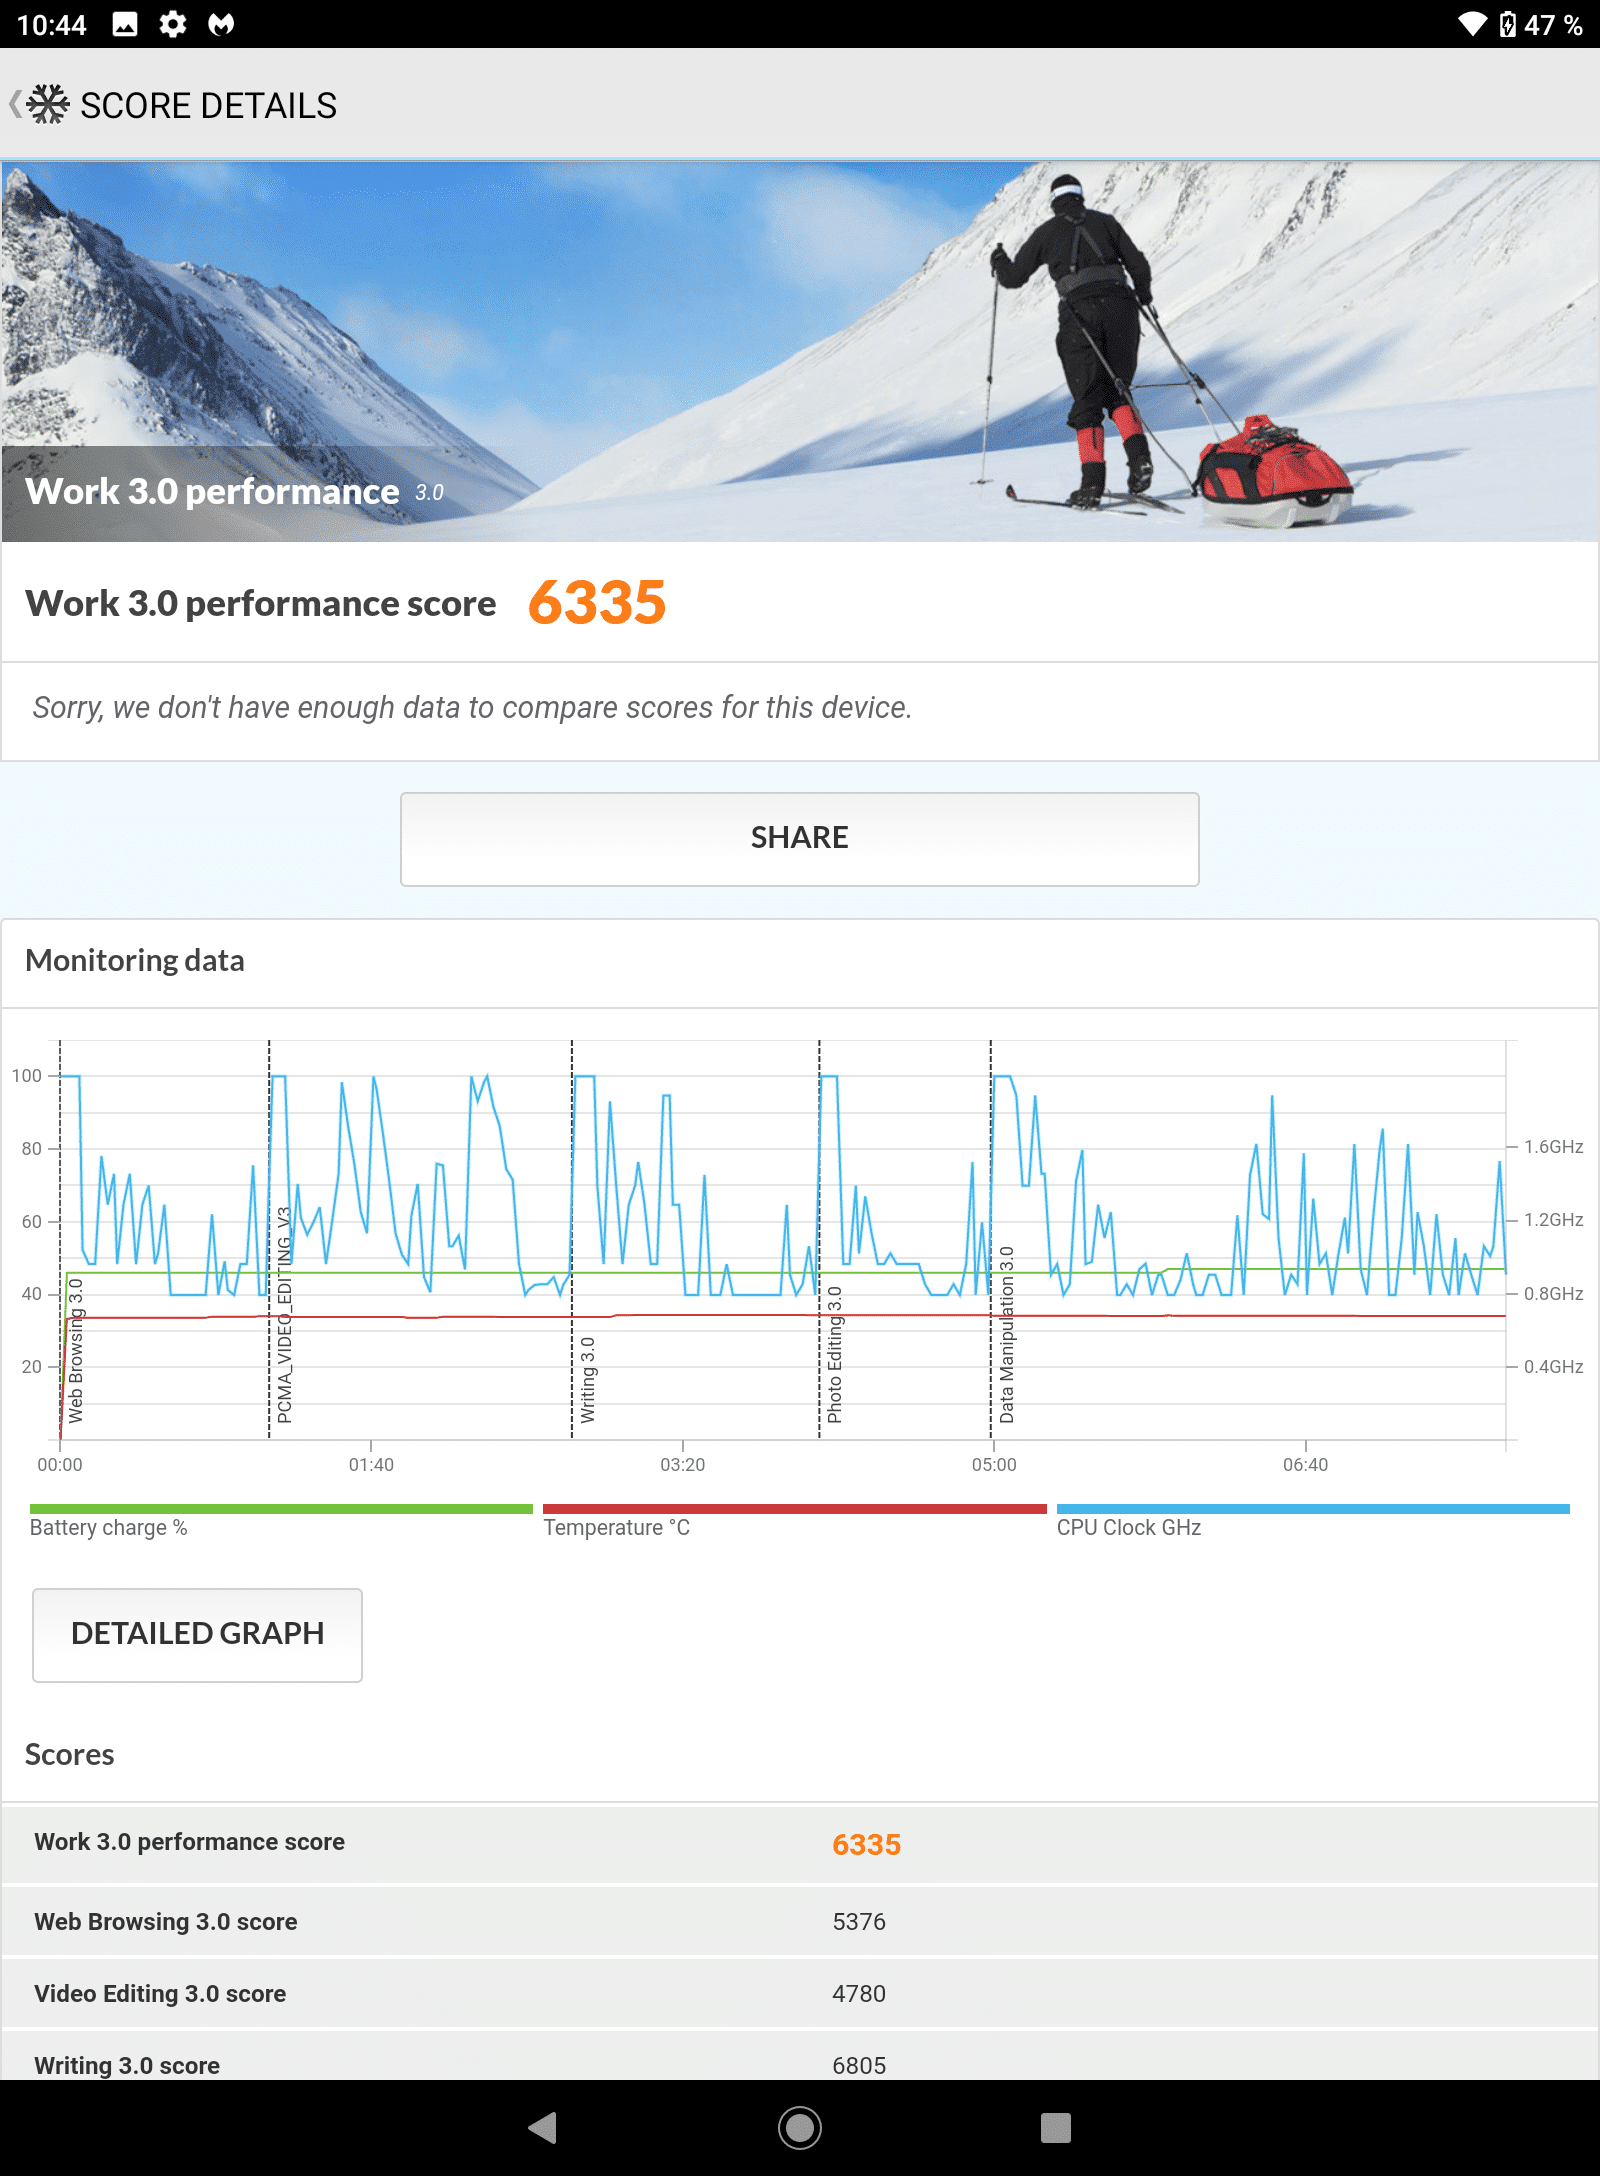Tap the 01:40 time axis label
This screenshot has height=2176, width=1600.
click(x=371, y=1465)
